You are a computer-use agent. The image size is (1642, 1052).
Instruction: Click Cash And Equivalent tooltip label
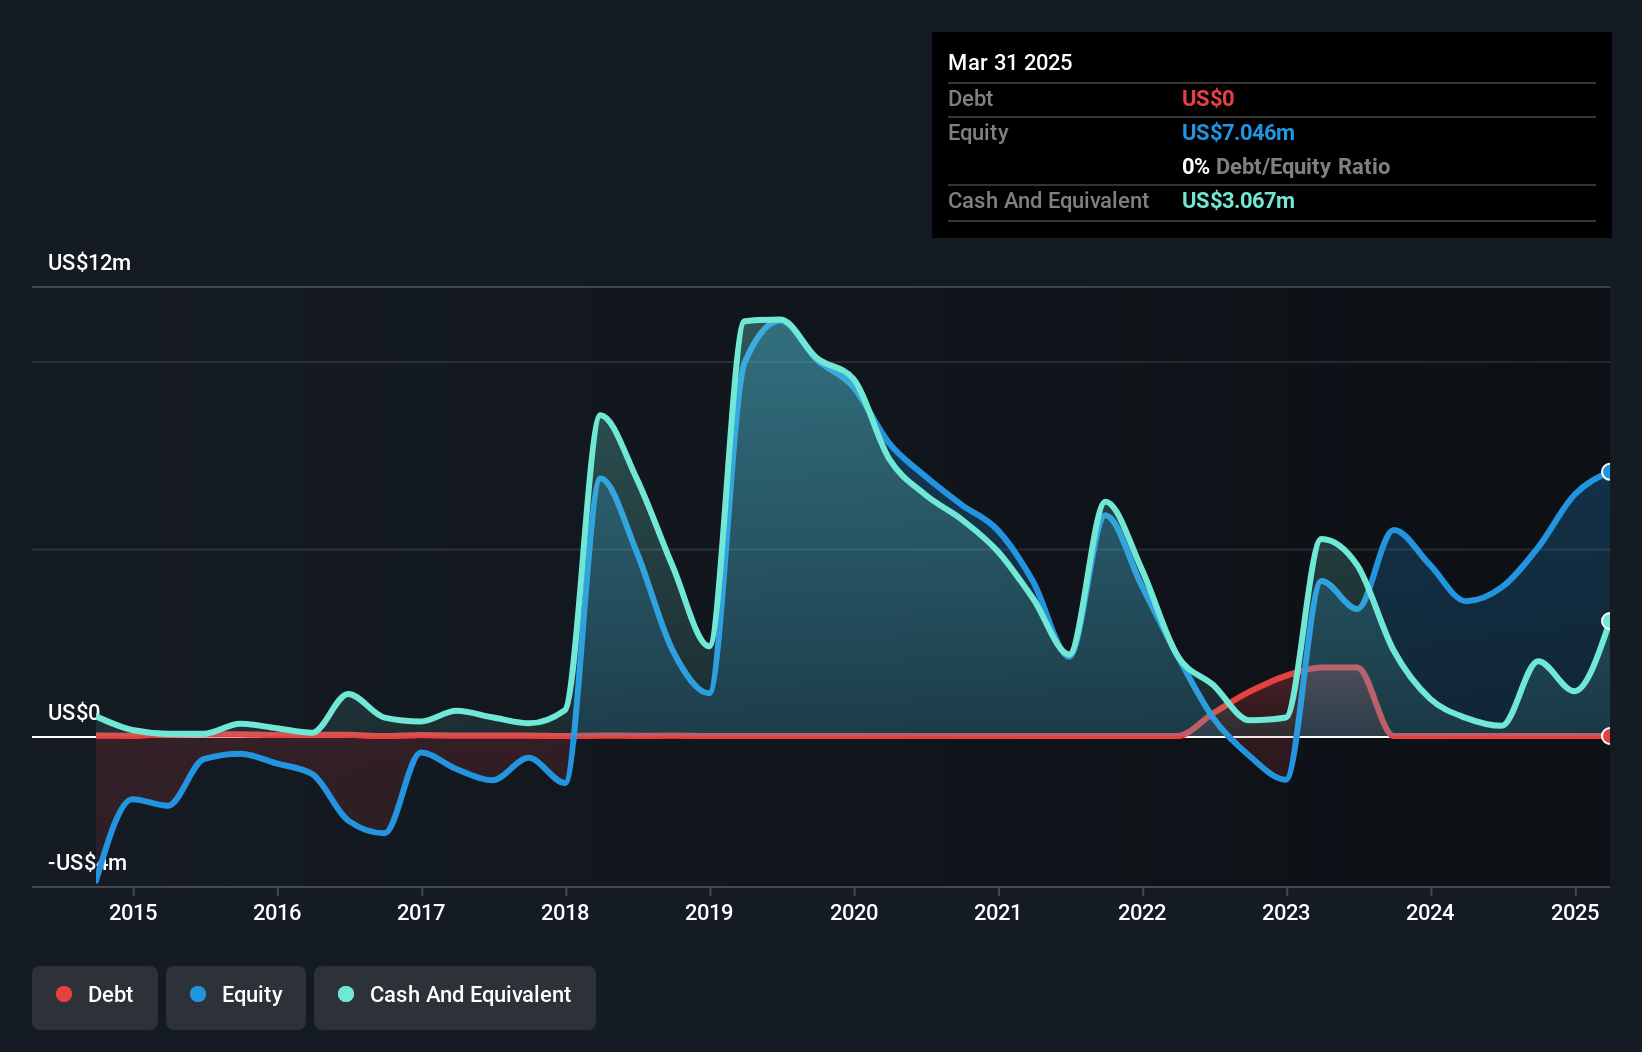(x=1048, y=200)
